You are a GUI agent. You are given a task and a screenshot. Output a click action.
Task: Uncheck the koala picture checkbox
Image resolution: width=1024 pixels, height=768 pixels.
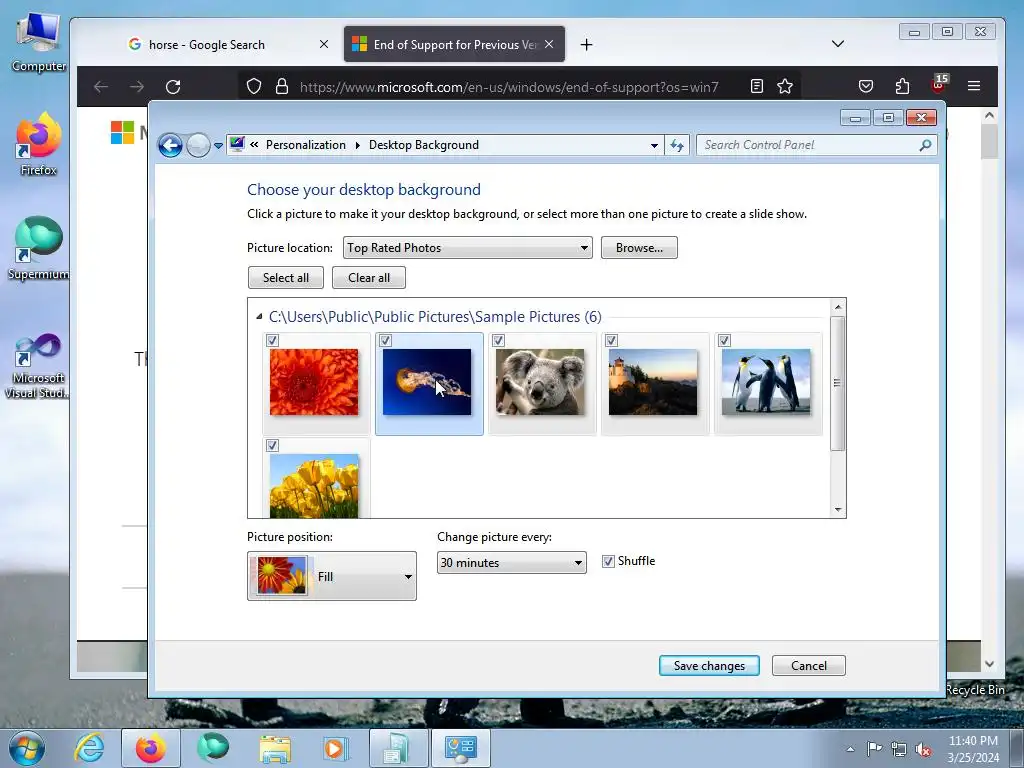[498, 340]
